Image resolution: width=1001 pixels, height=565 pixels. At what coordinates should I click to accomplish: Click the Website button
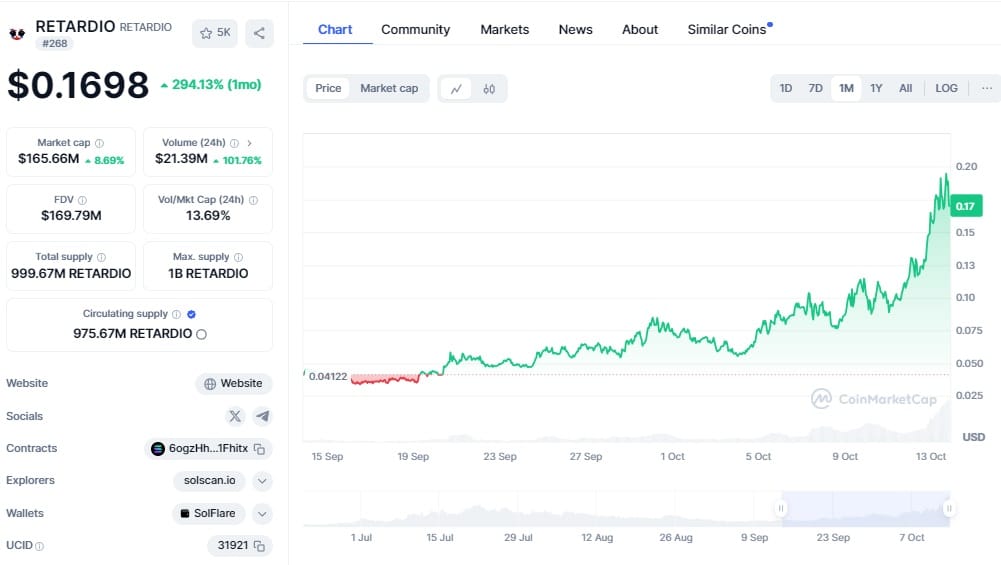[233, 383]
